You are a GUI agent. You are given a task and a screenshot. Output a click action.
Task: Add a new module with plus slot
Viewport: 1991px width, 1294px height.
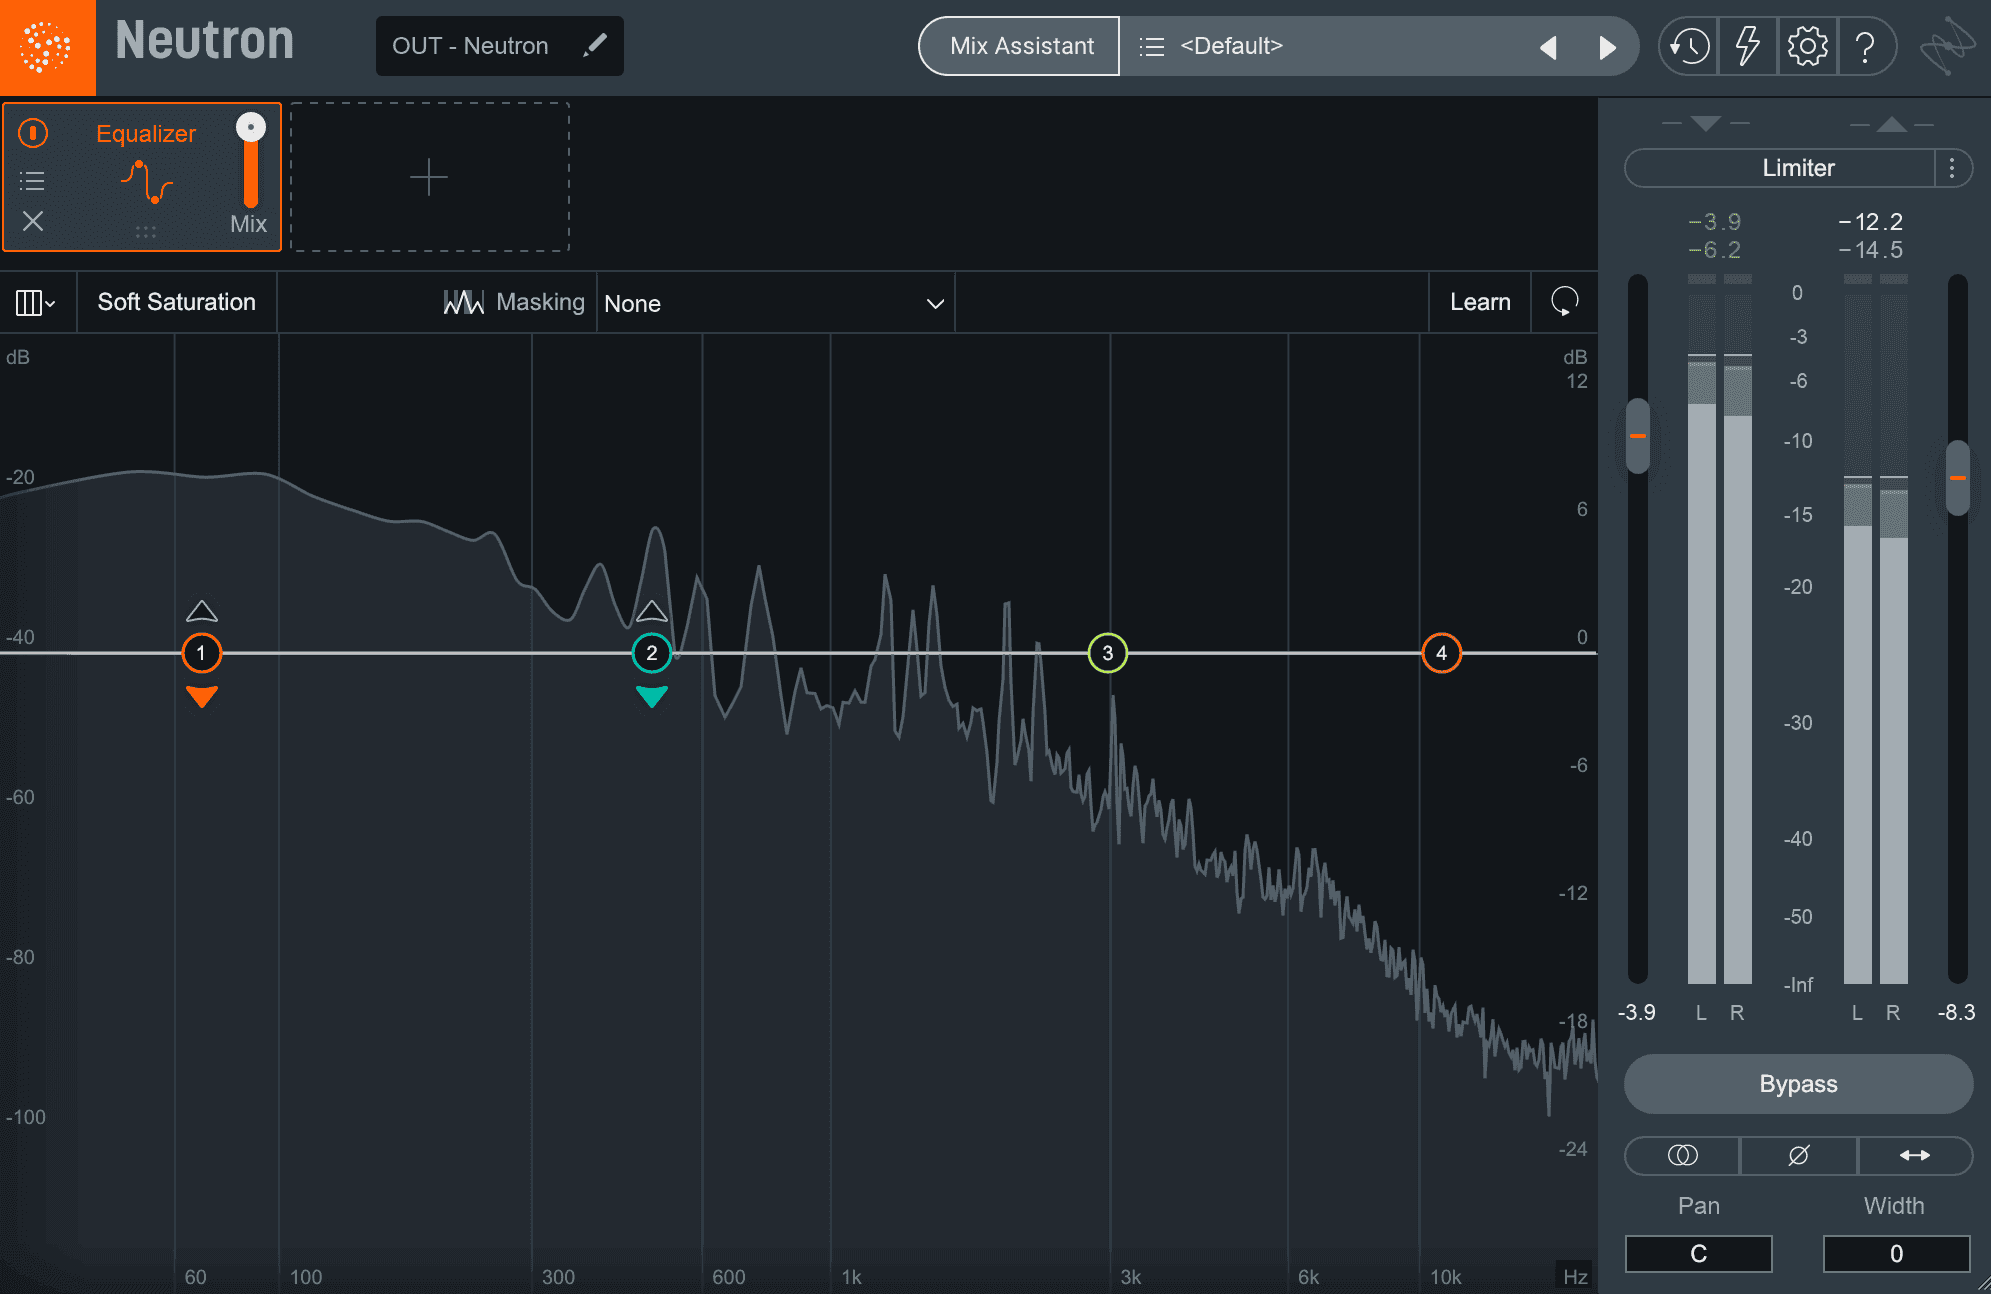pyautogui.click(x=429, y=177)
